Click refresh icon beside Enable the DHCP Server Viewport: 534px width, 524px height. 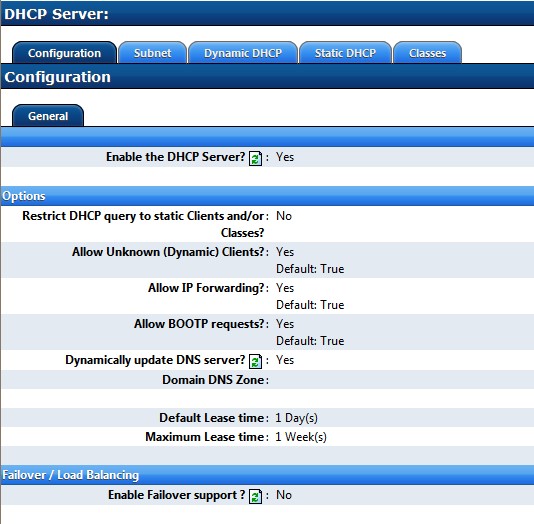coord(255,158)
